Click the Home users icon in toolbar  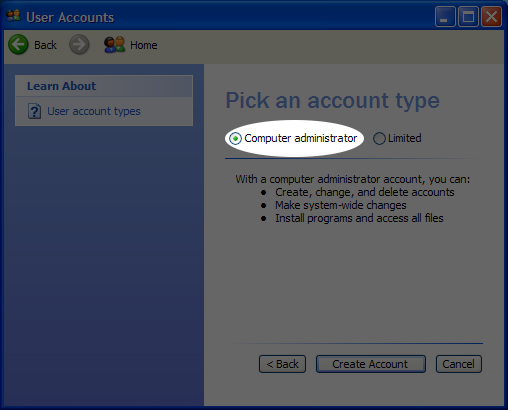point(114,45)
